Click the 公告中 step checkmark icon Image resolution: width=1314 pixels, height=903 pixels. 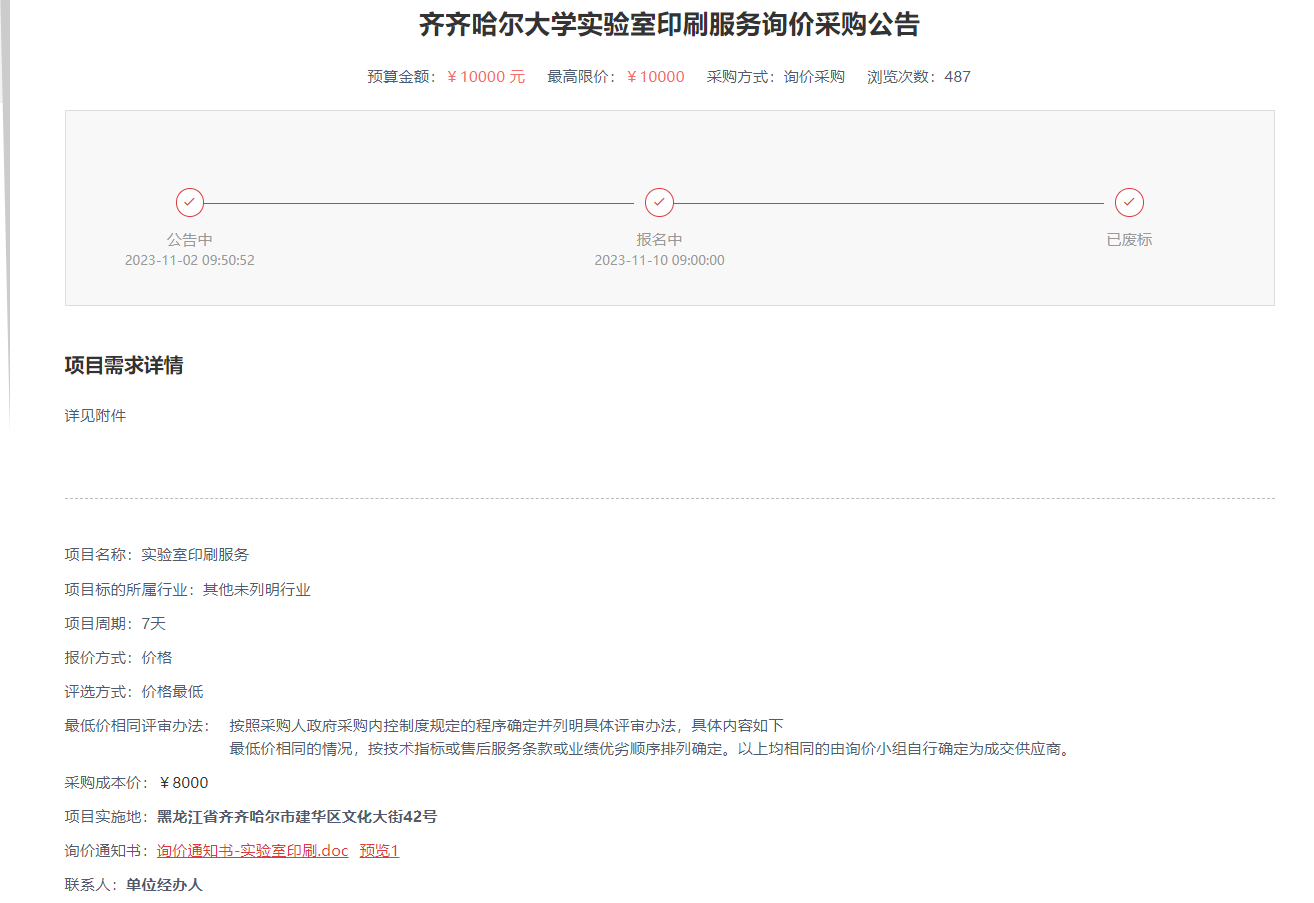(x=190, y=202)
